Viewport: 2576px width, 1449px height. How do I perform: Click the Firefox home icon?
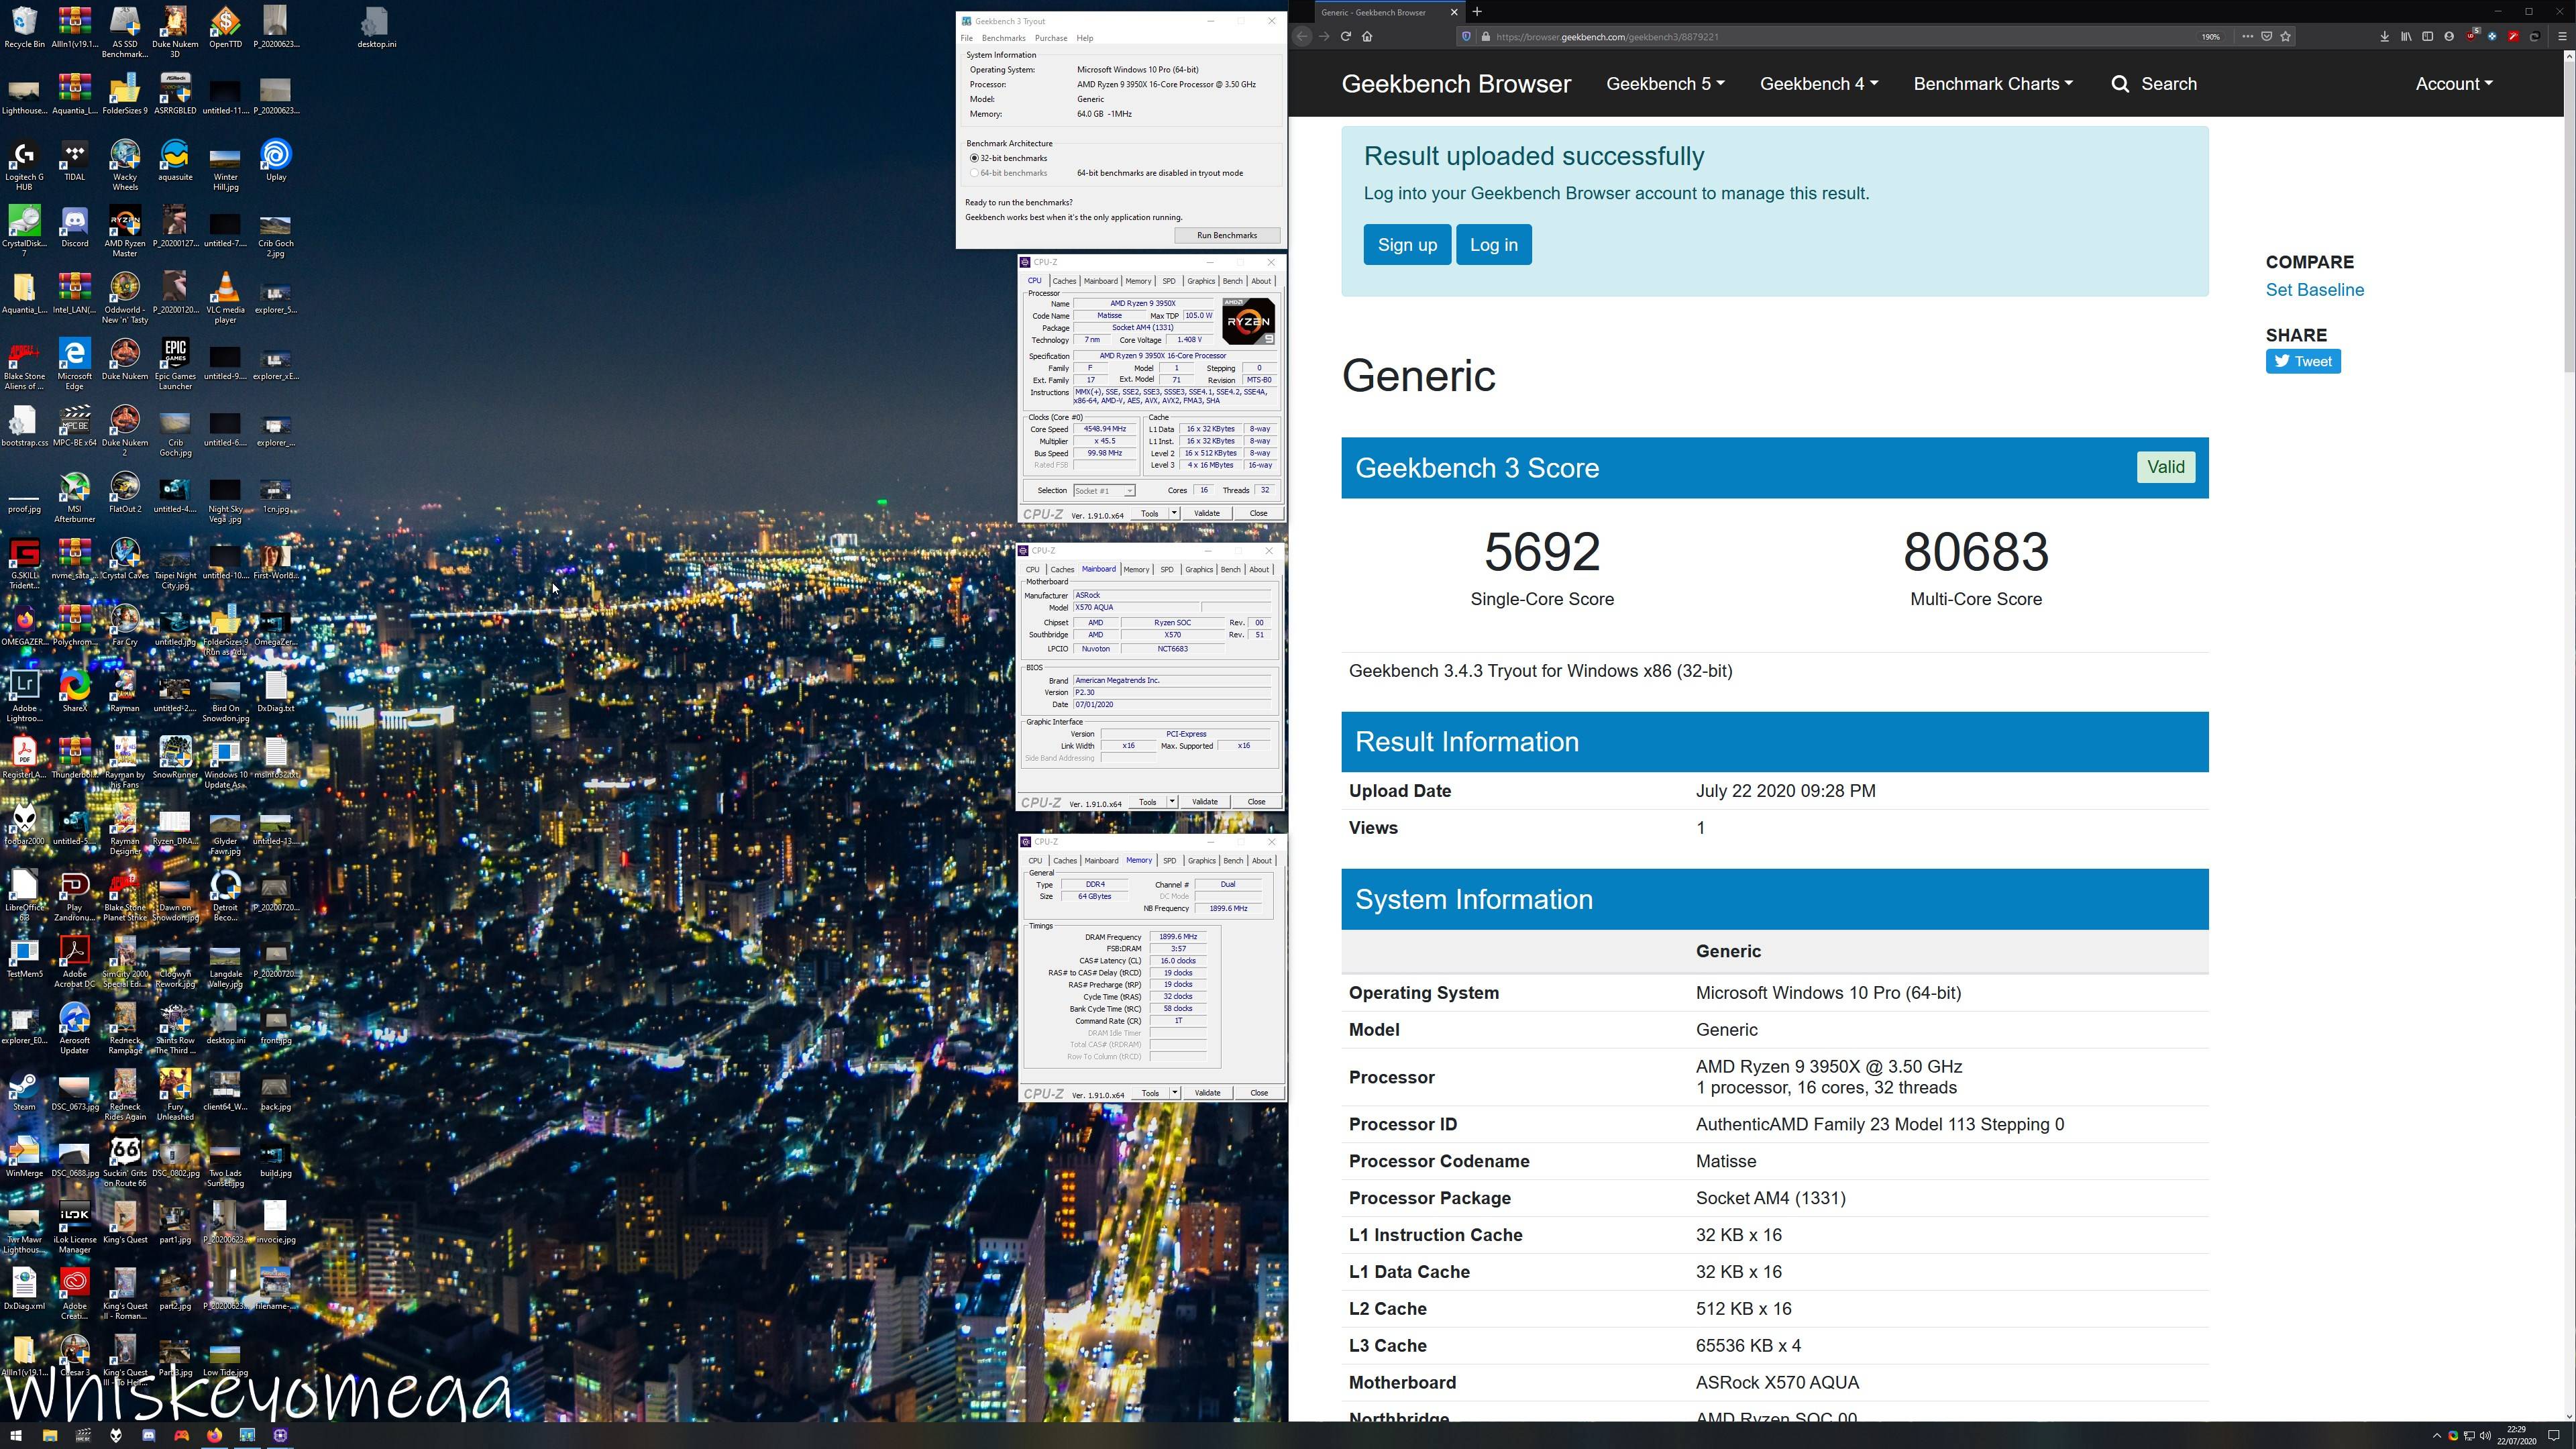(1367, 36)
